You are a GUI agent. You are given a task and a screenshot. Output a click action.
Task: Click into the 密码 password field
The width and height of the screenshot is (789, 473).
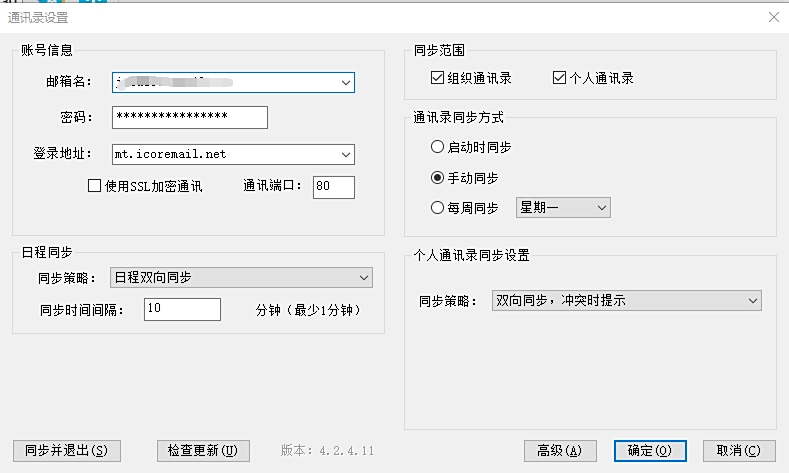[x=190, y=118]
